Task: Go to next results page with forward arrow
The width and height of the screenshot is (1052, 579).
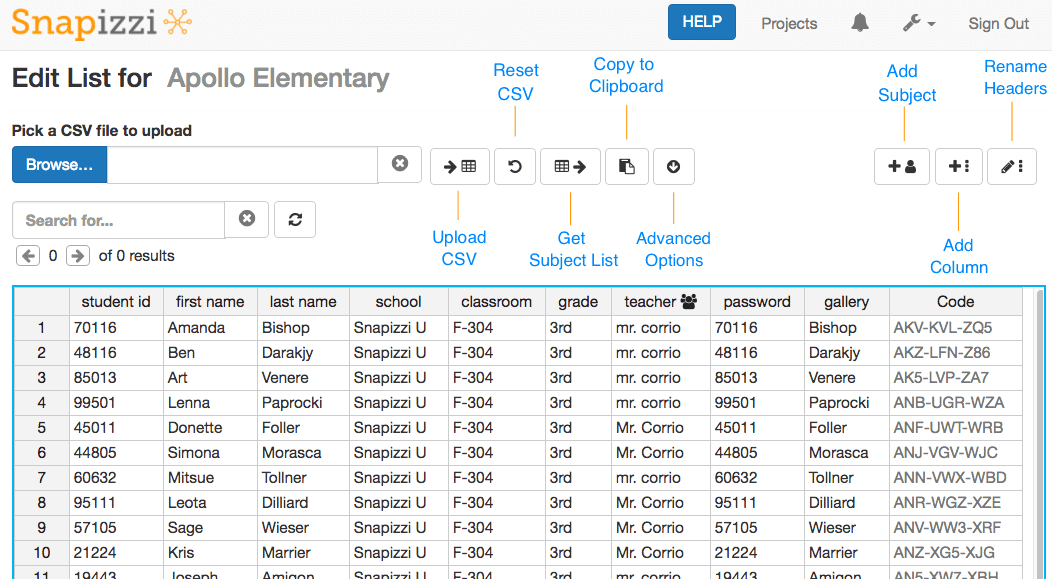Action: tap(77, 255)
